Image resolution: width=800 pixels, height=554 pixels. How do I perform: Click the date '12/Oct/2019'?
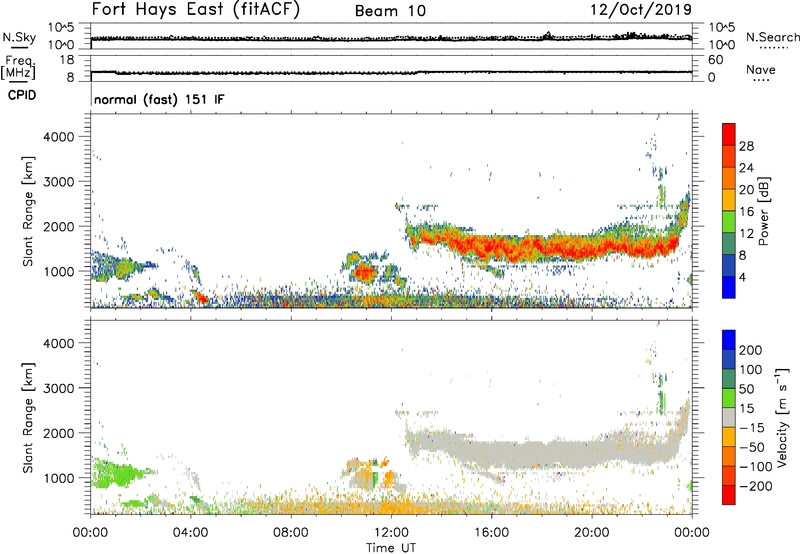click(641, 10)
